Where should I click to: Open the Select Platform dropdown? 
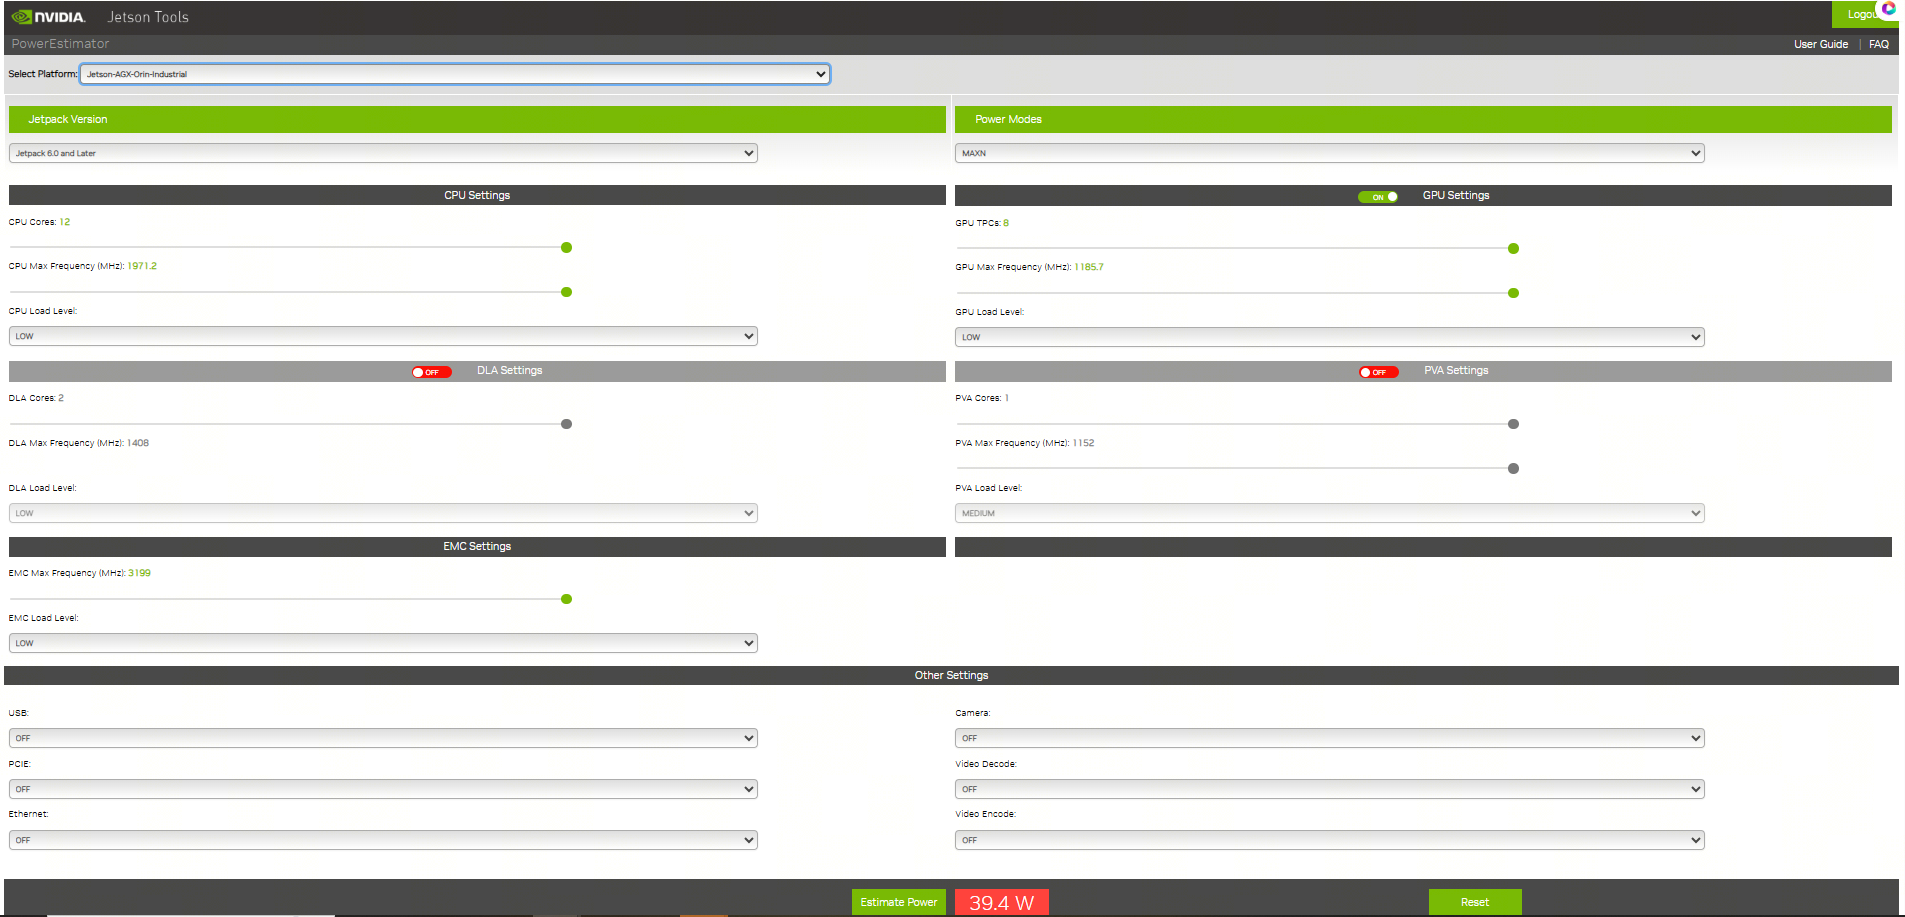[x=454, y=74]
